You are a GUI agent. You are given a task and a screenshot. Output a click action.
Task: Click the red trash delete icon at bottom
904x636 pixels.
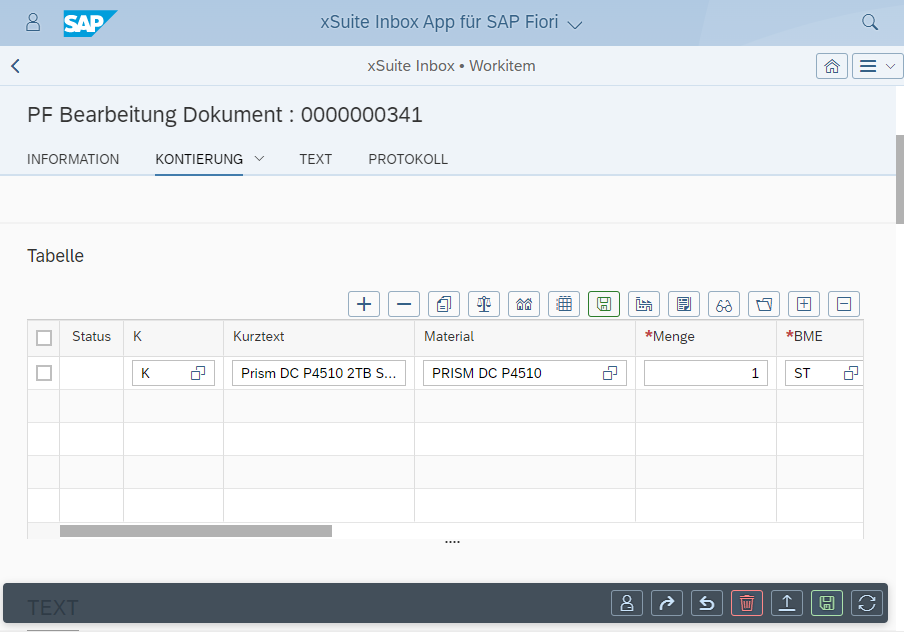[x=747, y=603]
